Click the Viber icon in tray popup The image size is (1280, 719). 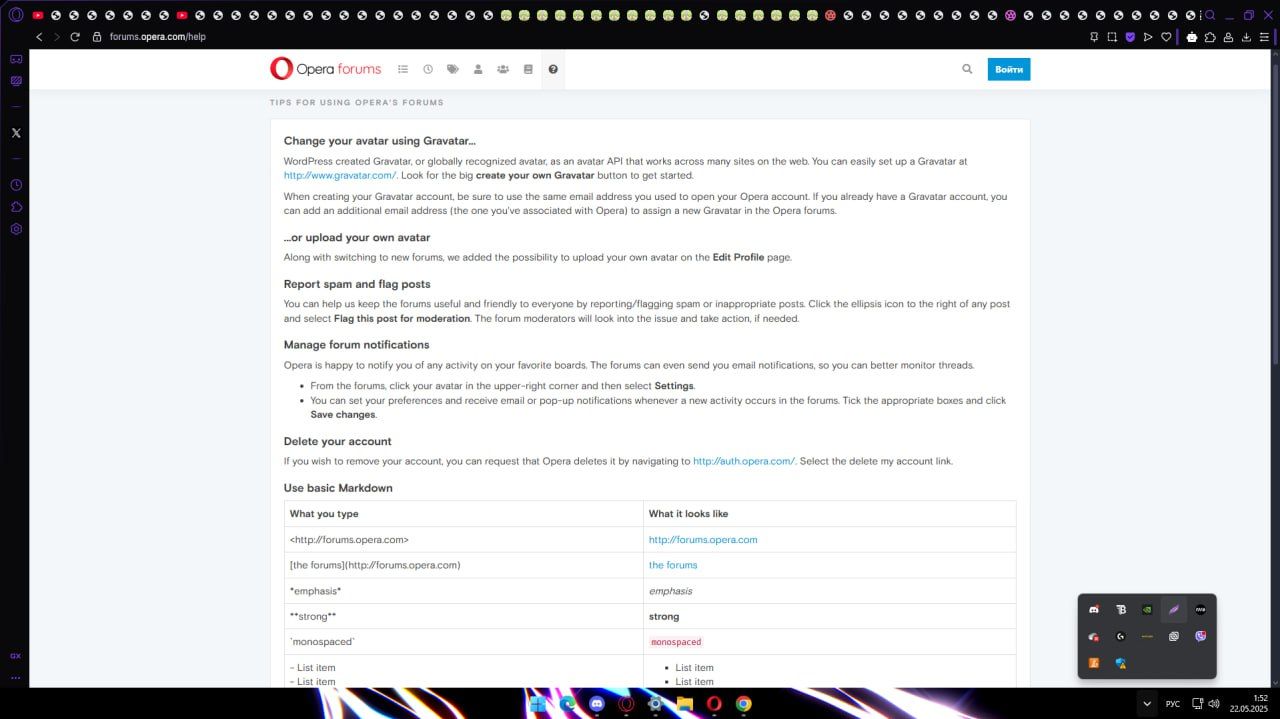click(1200, 636)
